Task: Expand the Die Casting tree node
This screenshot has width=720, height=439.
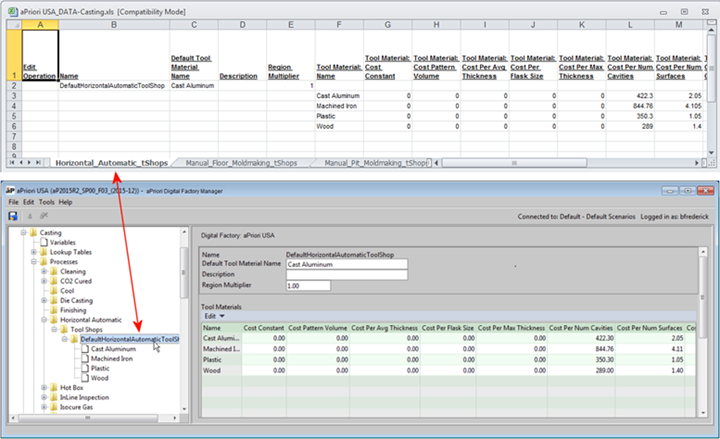Action: pyautogui.click(x=44, y=300)
